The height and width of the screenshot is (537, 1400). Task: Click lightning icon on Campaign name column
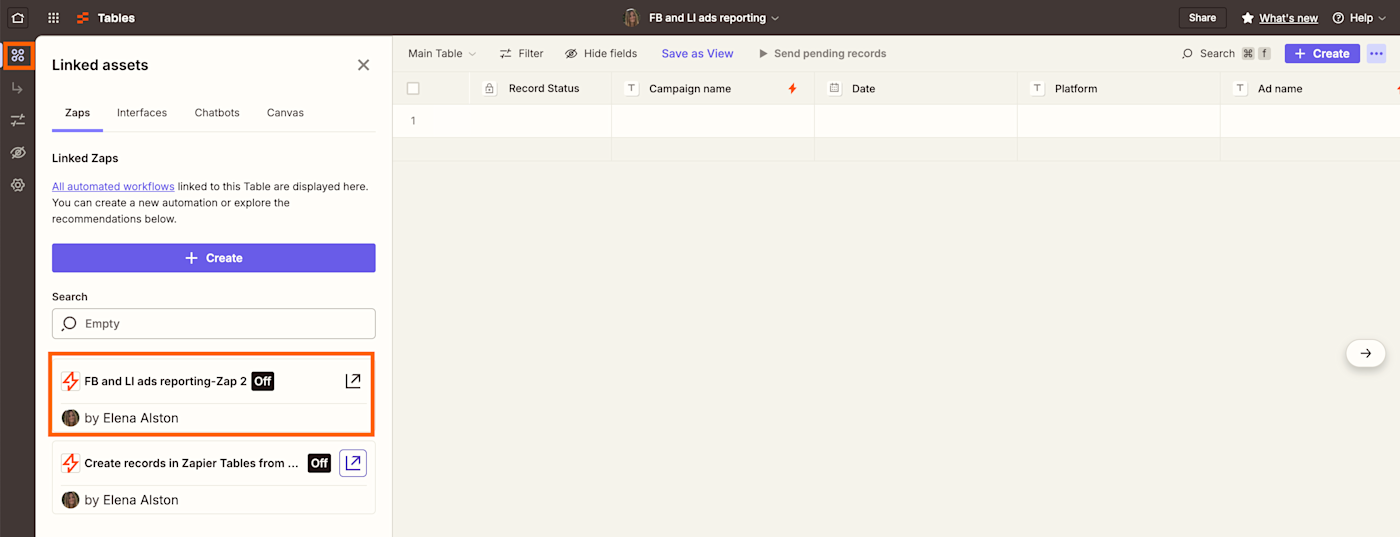[792, 89]
